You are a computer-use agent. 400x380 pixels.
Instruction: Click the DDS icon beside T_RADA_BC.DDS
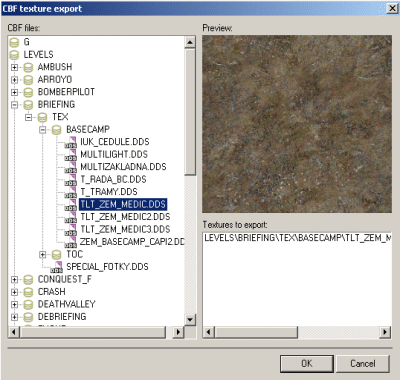pos(71,180)
